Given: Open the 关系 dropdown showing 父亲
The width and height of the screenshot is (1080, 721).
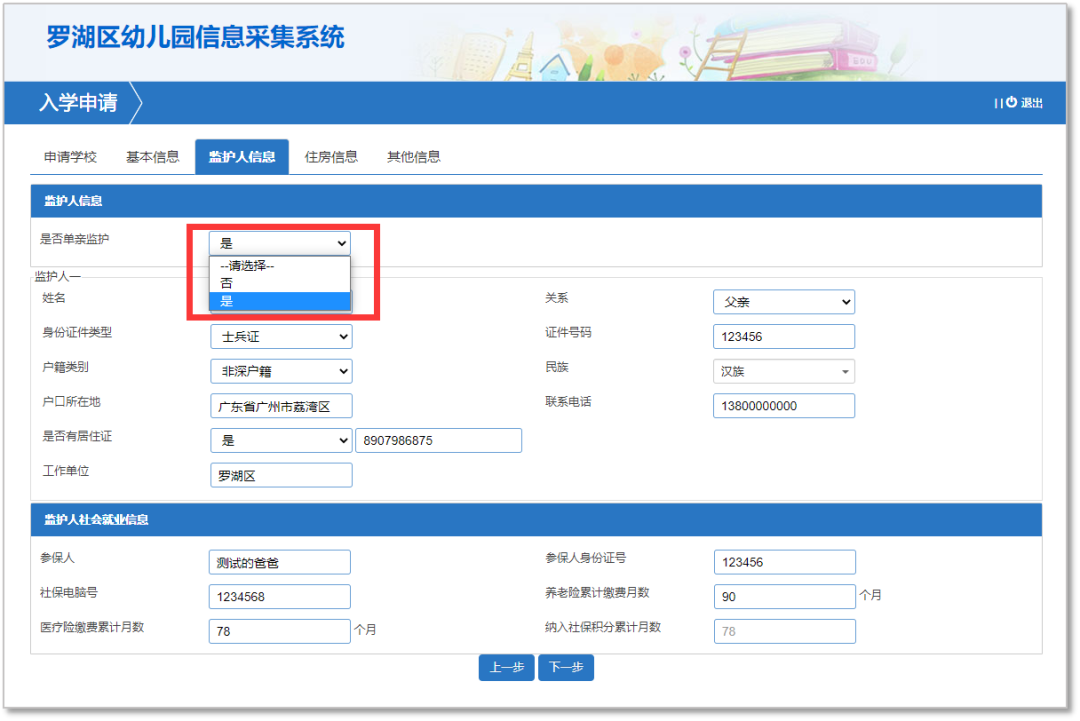Looking at the screenshot, I should pos(783,301).
